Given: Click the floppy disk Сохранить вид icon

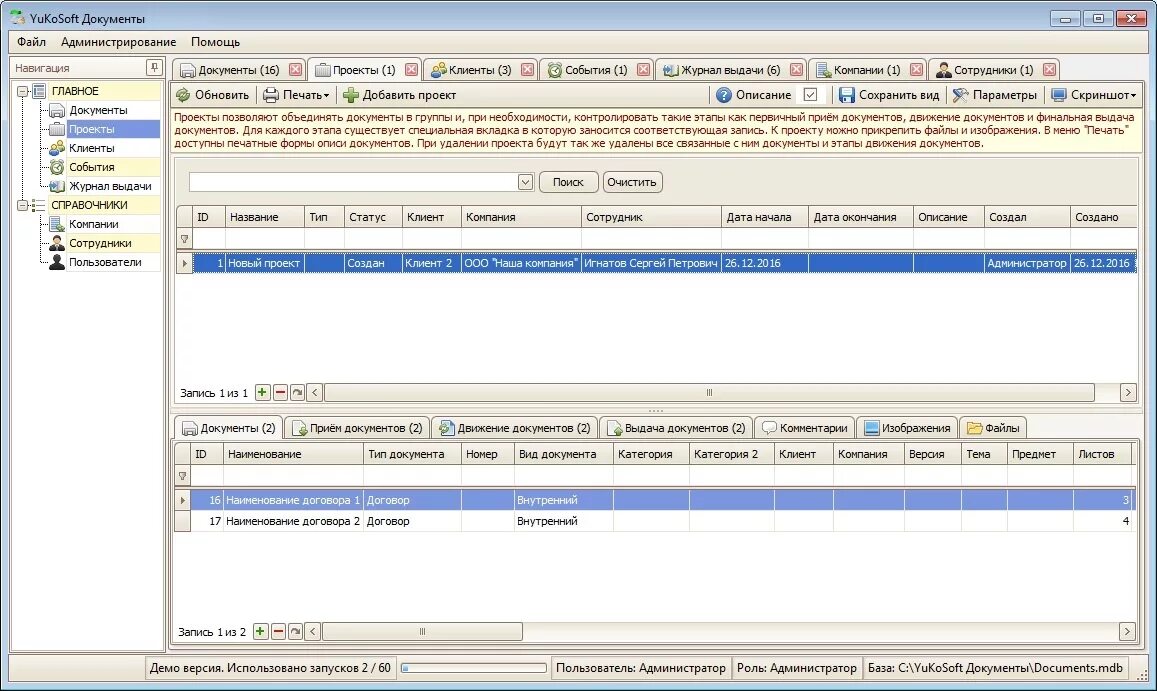Looking at the screenshot, I should (x=847, y=94).
